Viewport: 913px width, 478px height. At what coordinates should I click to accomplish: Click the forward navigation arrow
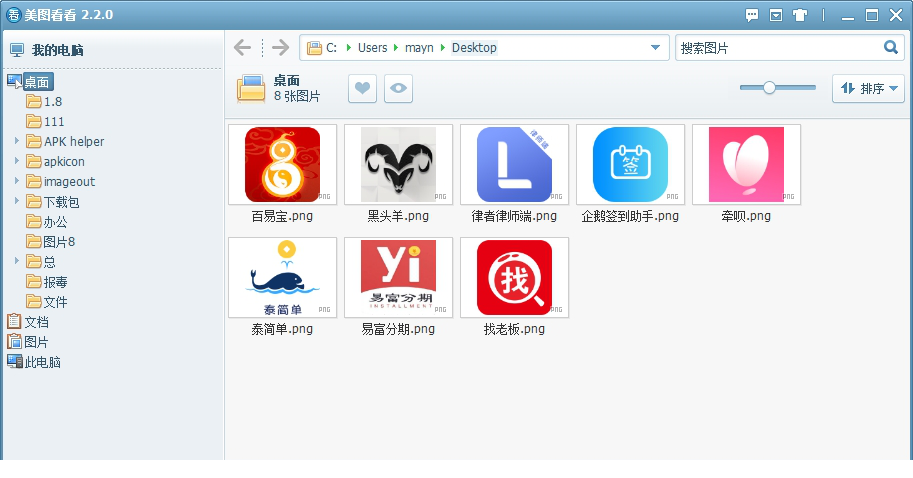coord(280,48)
